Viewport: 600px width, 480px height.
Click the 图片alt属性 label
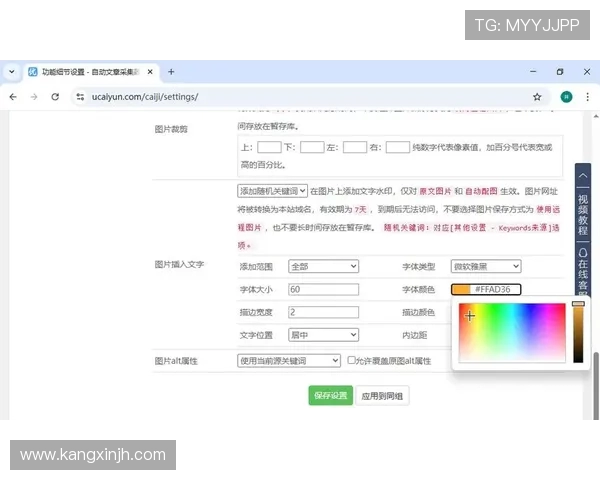(176, 361)
